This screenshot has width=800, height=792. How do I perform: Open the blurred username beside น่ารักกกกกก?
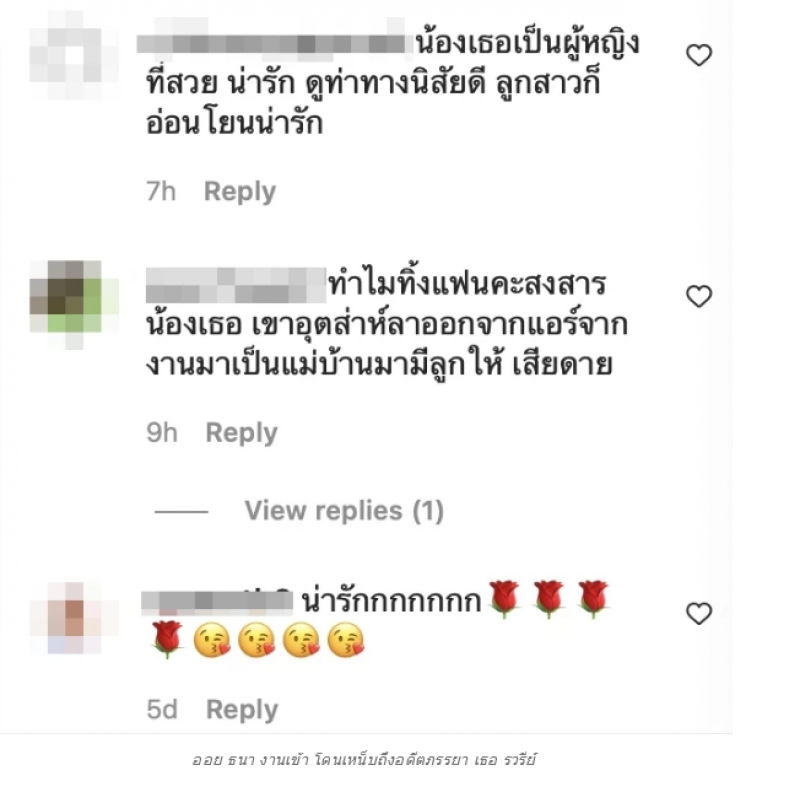coord(217,601)
